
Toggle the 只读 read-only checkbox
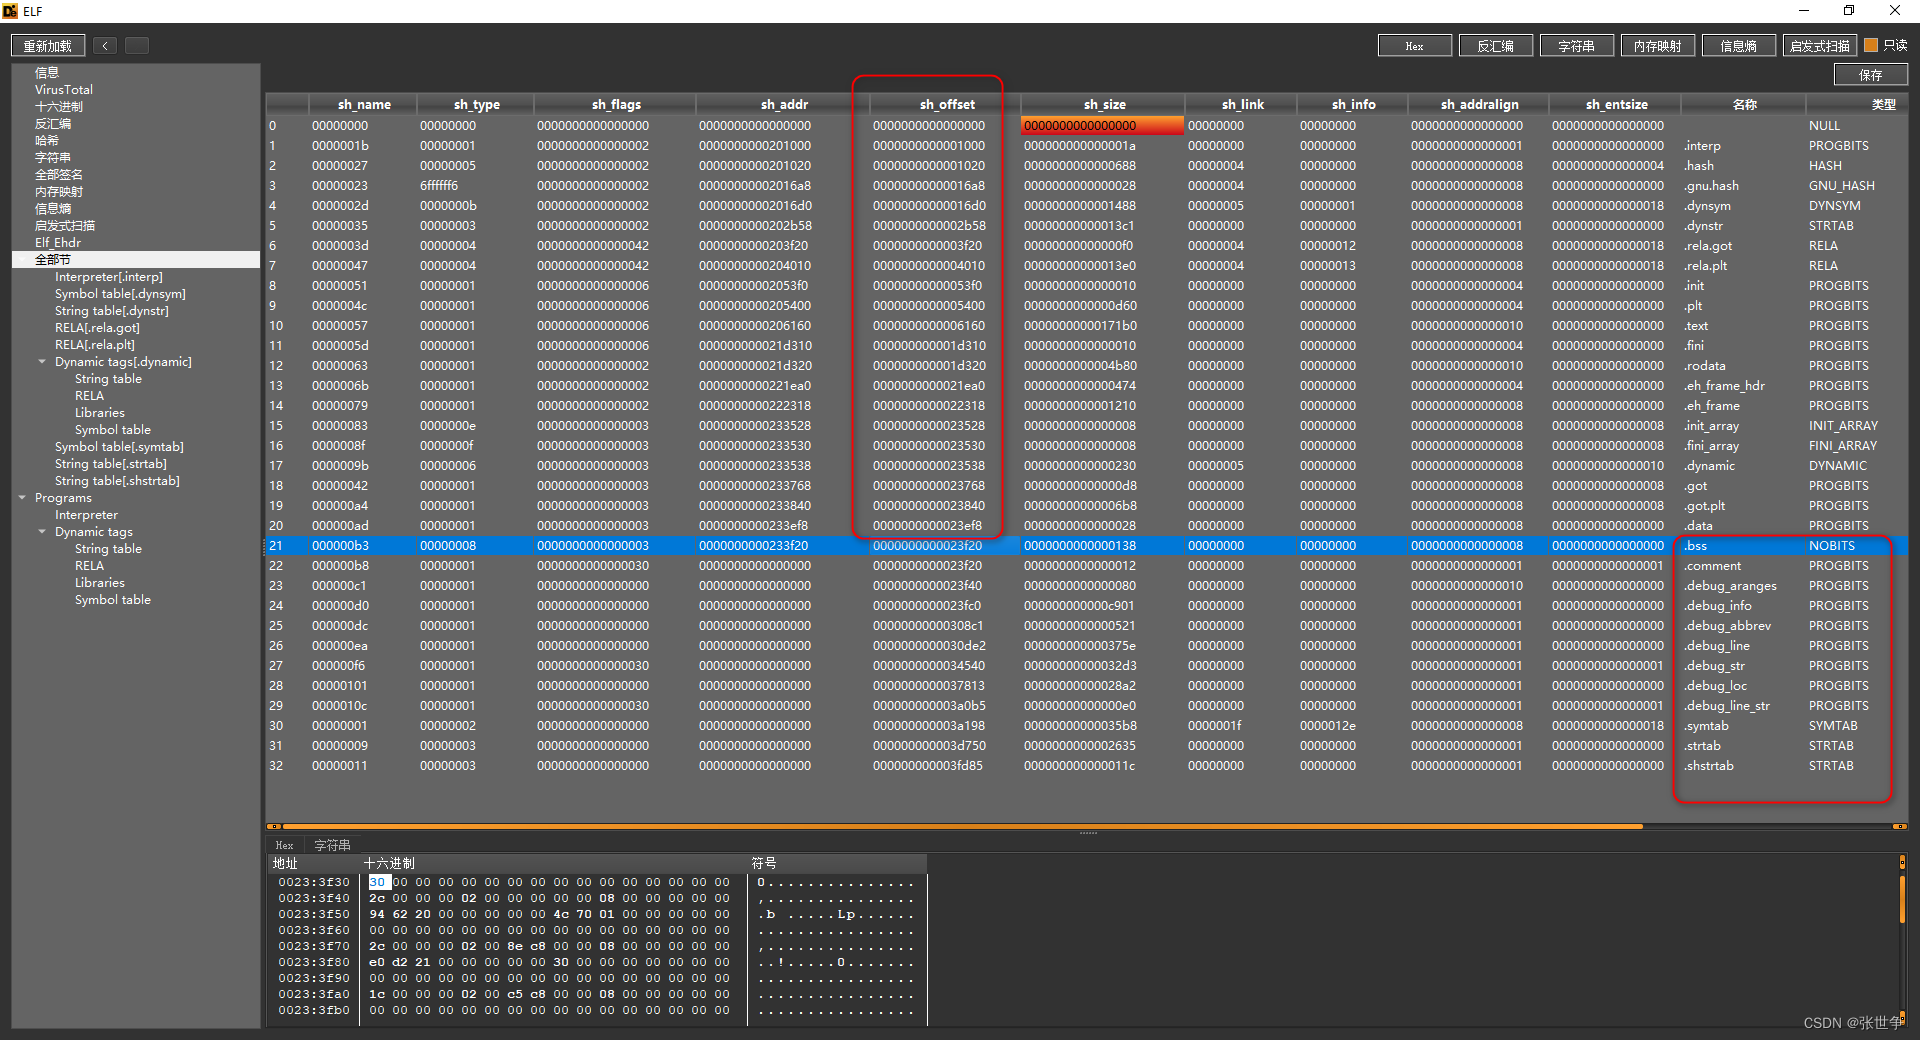tap(1871, 46)
